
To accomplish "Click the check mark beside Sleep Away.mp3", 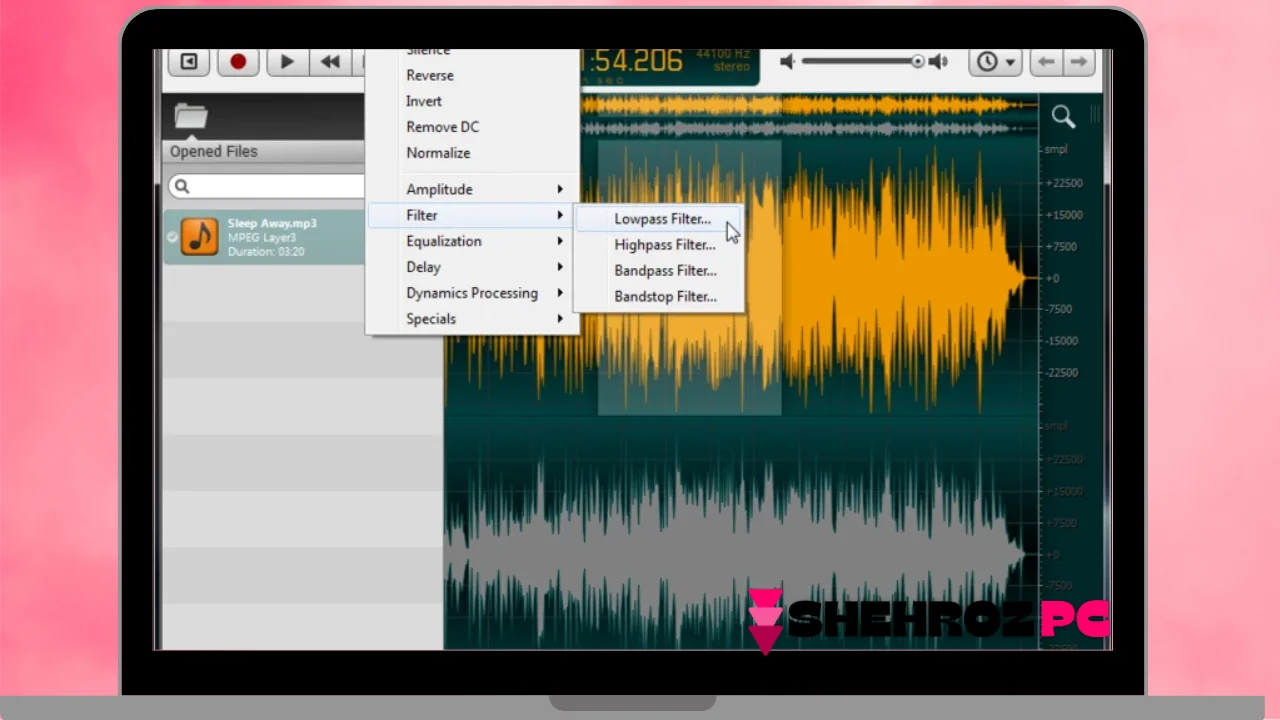I will (x=172, y=237).
